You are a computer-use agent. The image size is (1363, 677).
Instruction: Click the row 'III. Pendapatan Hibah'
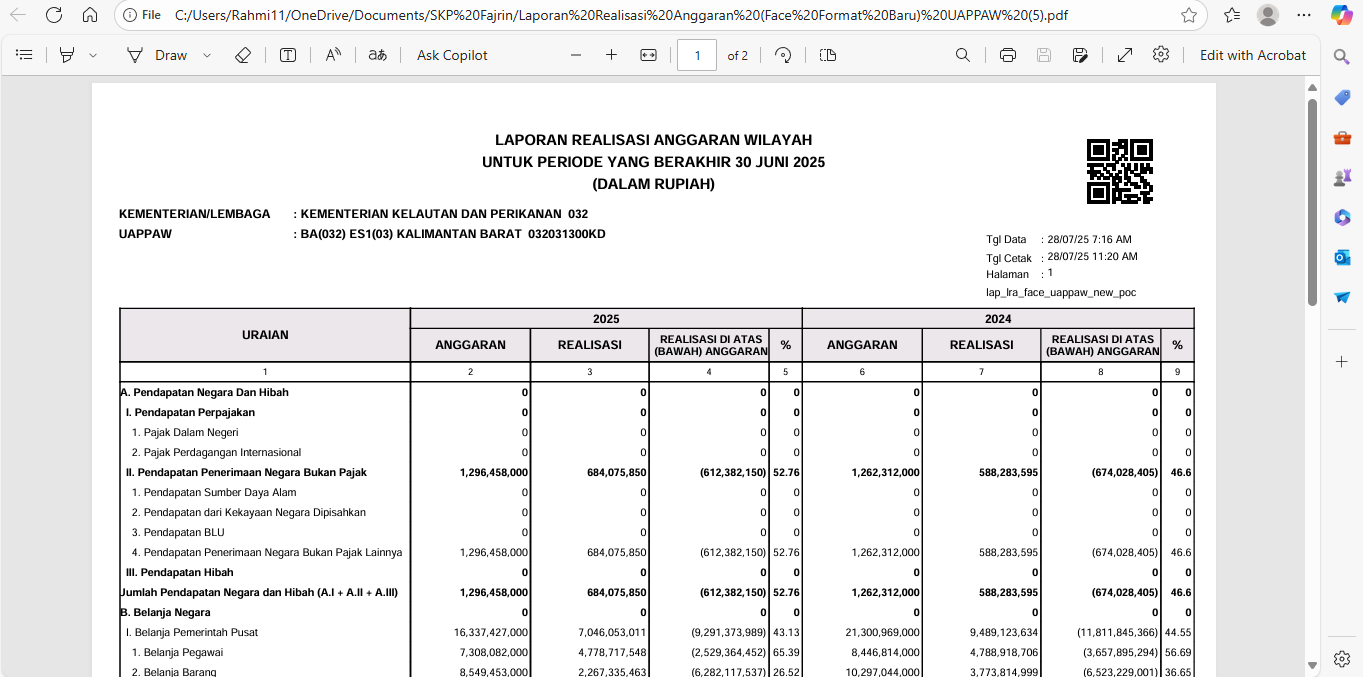[656, 572]
